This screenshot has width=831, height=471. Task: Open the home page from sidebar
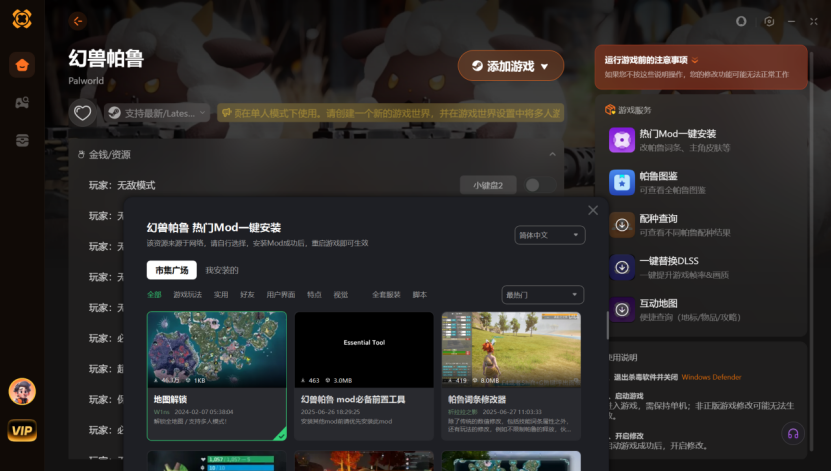(x=21, y=66)
